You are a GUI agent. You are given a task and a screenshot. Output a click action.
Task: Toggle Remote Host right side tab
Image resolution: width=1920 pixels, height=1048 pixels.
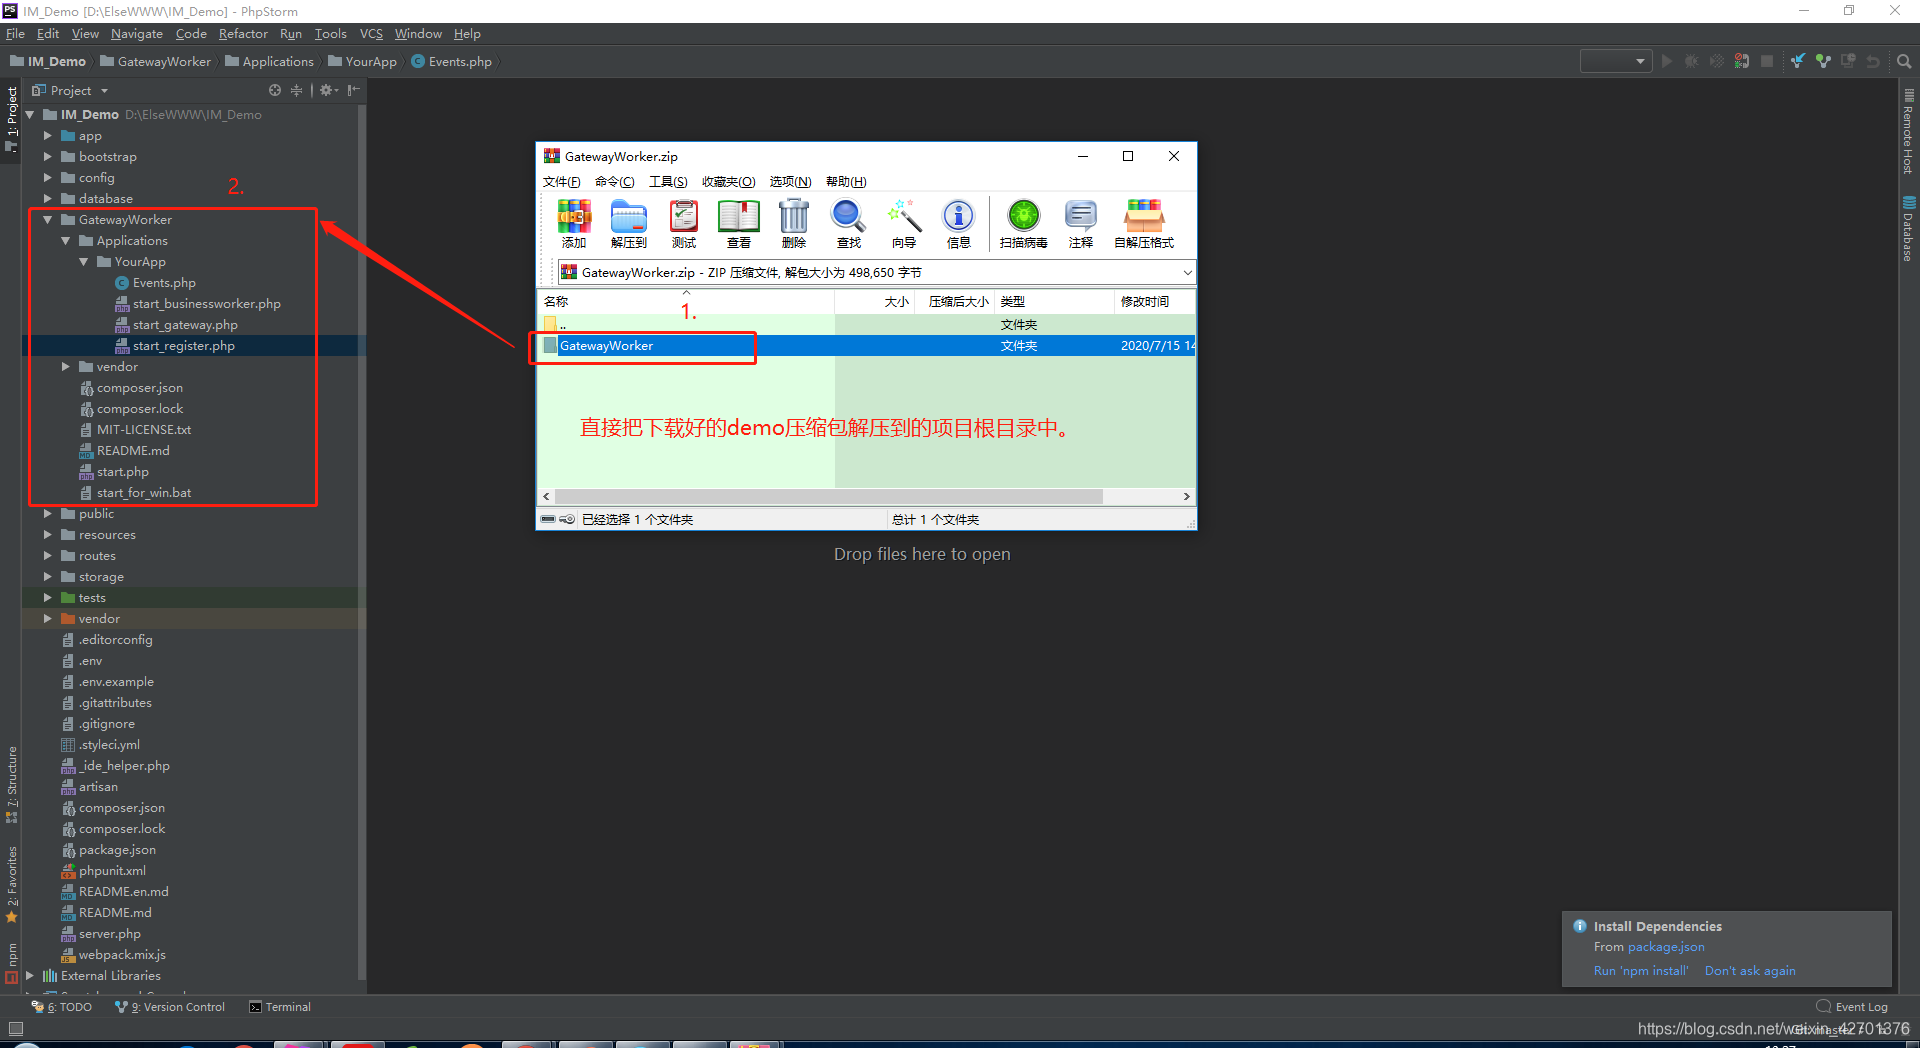pos(1908,132)
